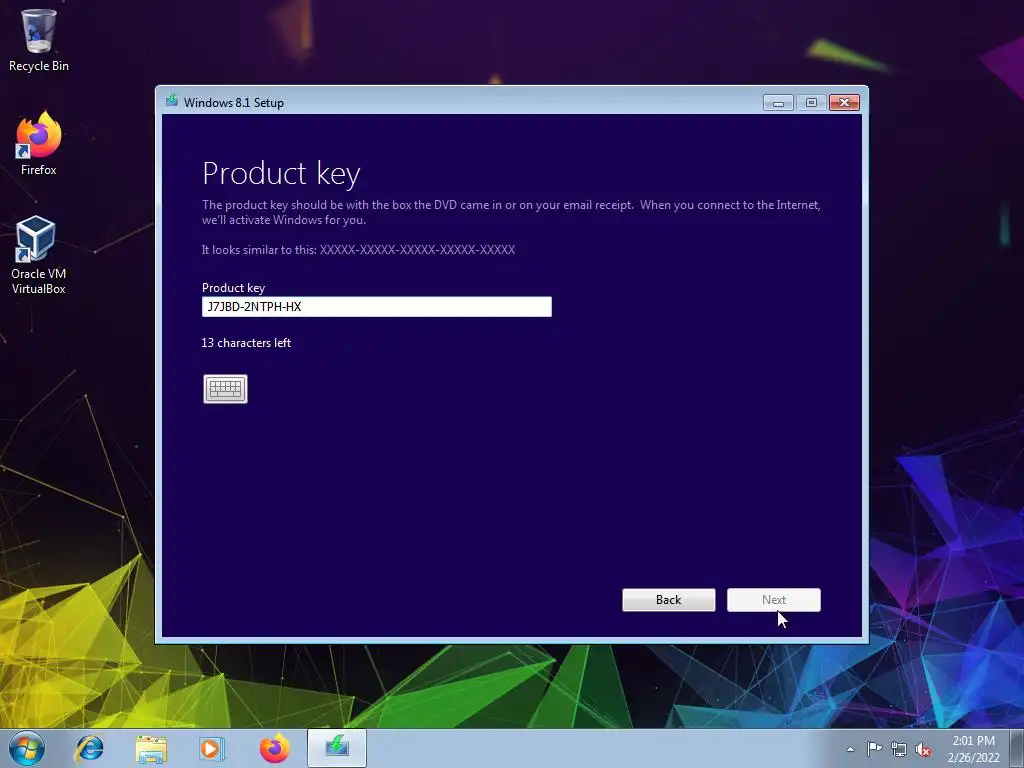
Task: Click the XXXXX-XXXXX key format example text
Action: (x=417, y=250)
